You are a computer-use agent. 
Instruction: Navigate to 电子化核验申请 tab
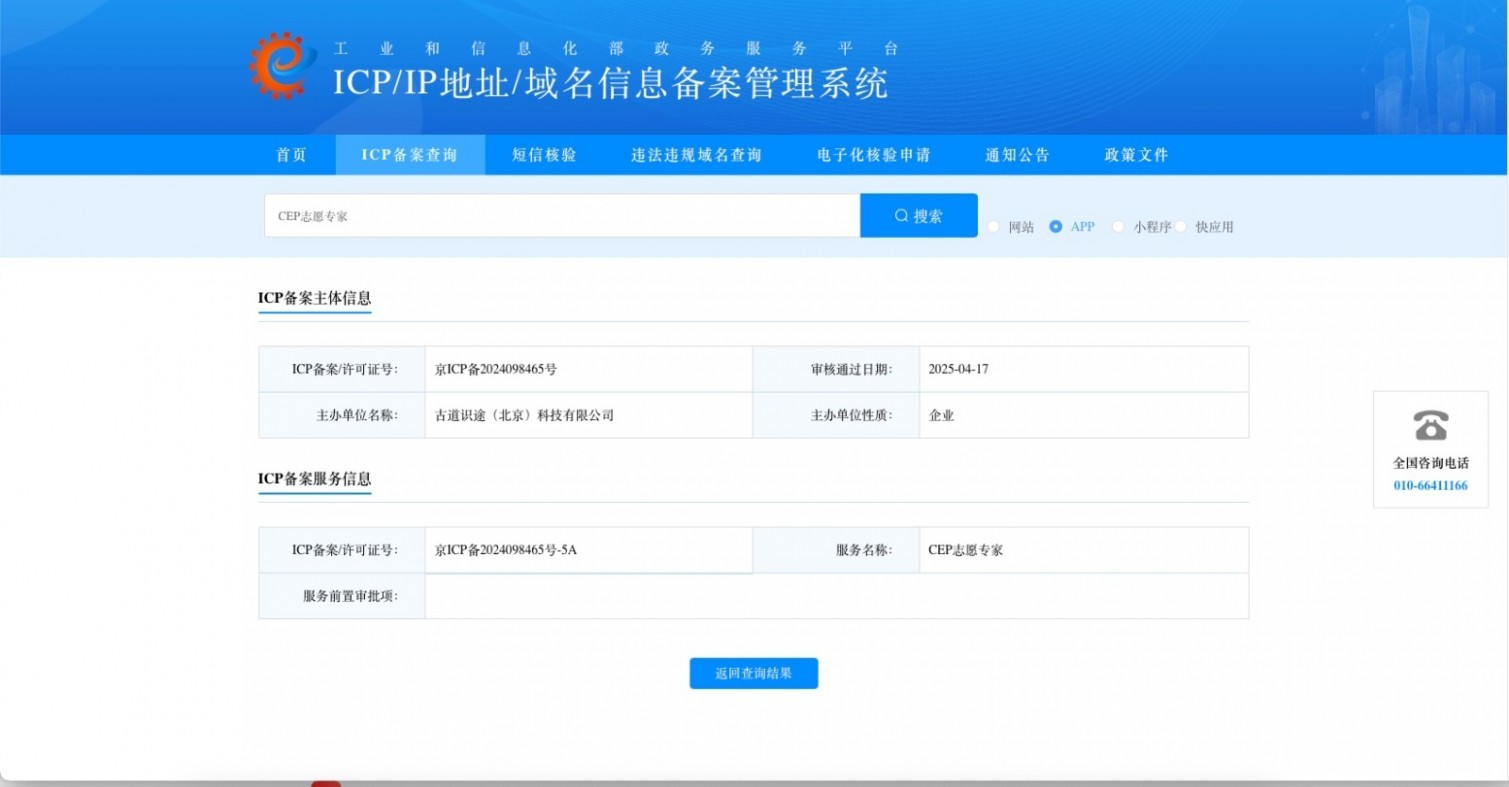[x=873, y=155]
